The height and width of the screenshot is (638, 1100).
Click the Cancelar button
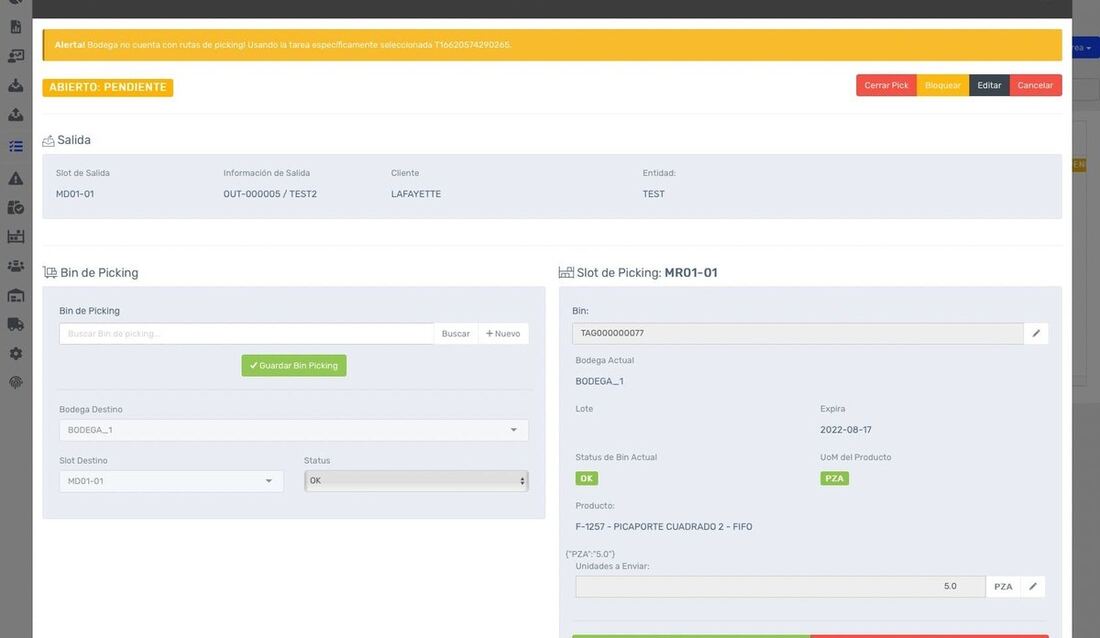click(1035, 86)
